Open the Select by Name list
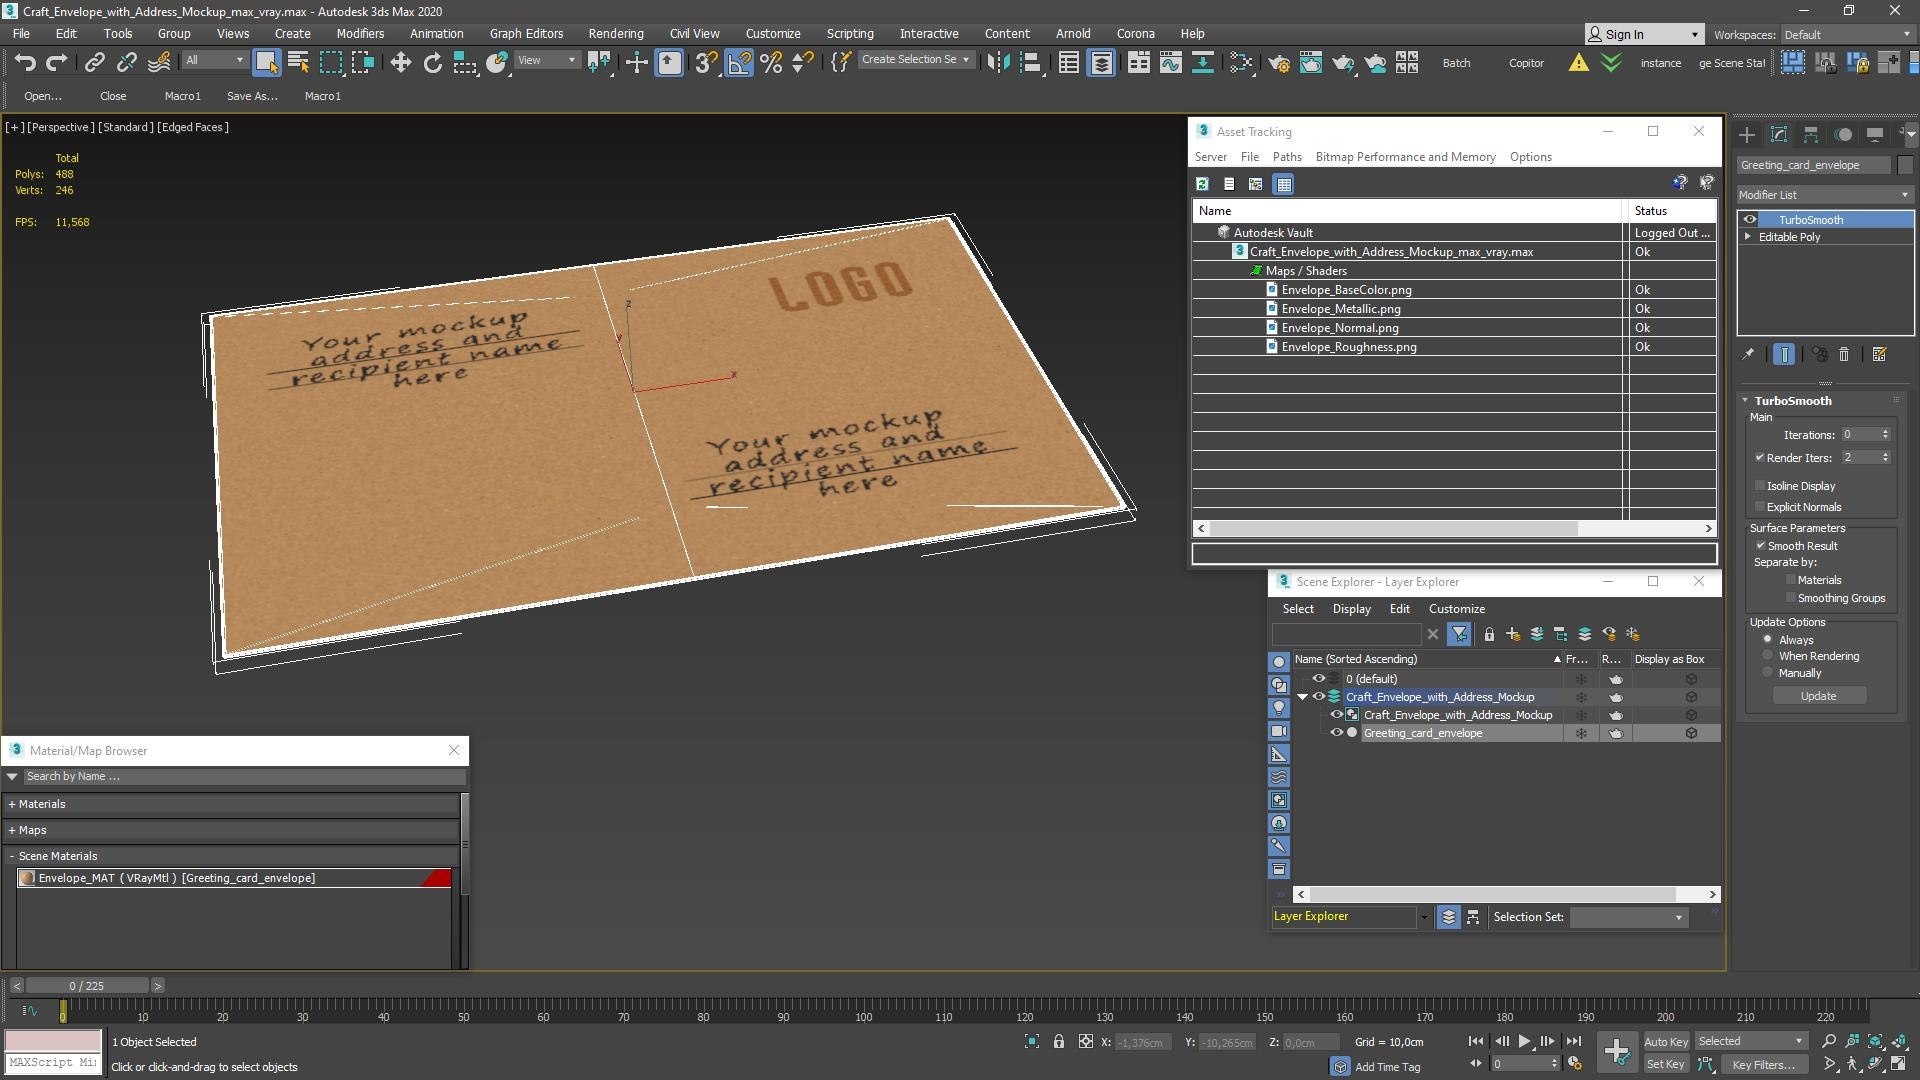1920x1080 pixels. [298, 62]
